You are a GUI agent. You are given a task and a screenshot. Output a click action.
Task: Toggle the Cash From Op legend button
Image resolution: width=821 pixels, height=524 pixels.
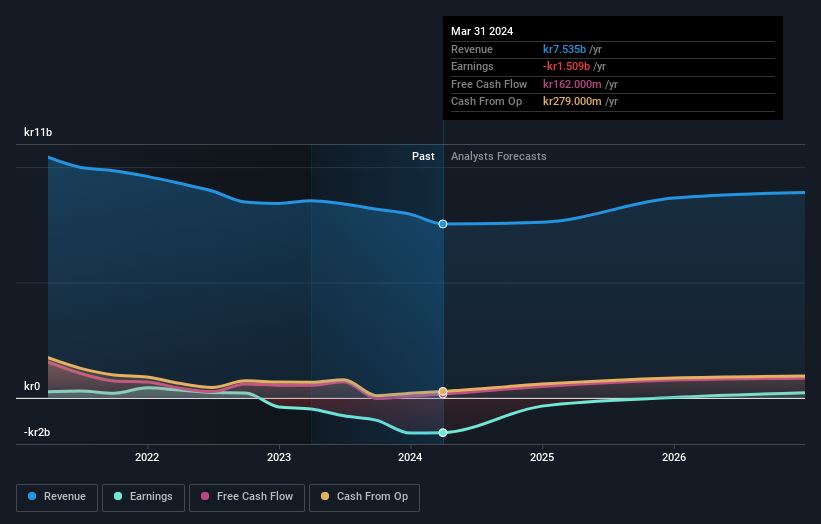[364, 497]
